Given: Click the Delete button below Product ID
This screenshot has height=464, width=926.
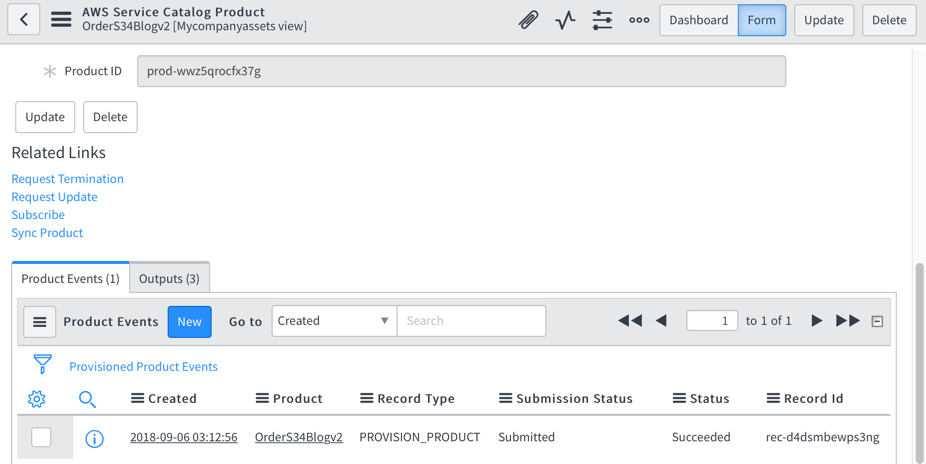Looking at the screenshot, I should click(110, 117).
